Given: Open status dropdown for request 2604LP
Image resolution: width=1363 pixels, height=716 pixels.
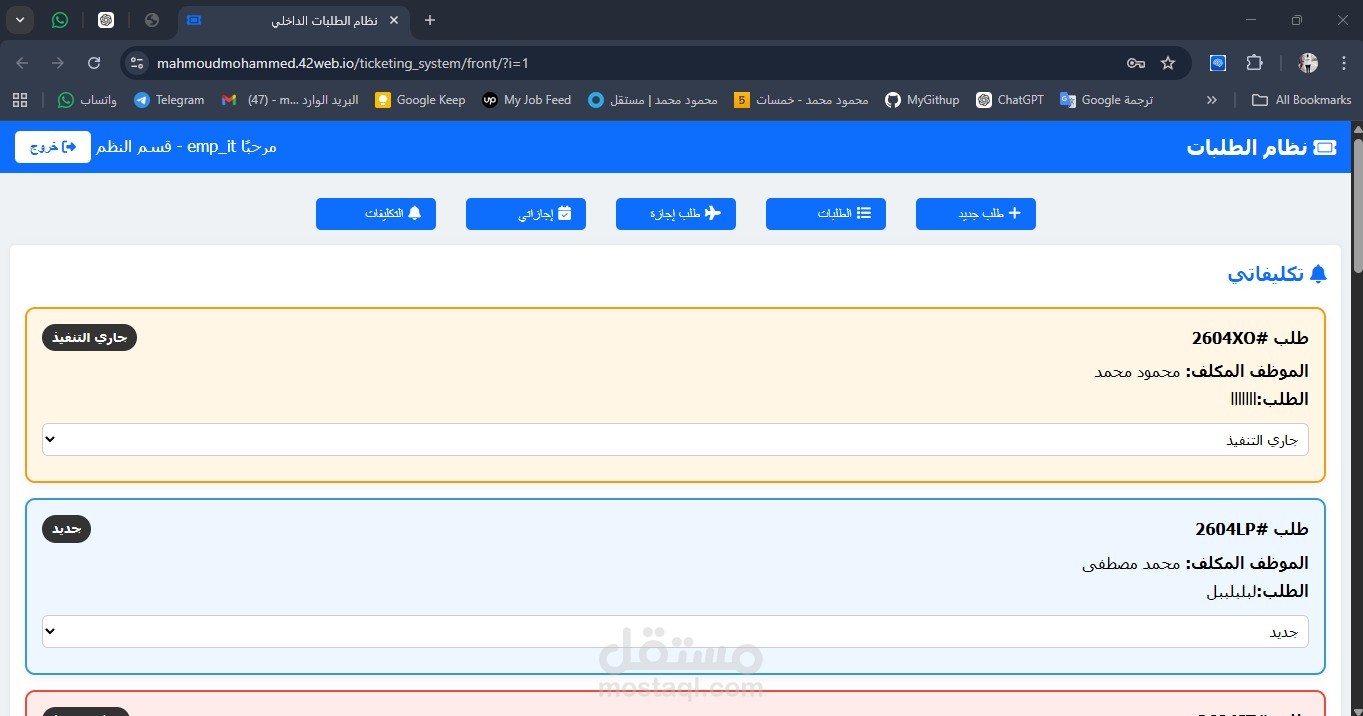Looking at the screenshot, I should pos(675,631).
